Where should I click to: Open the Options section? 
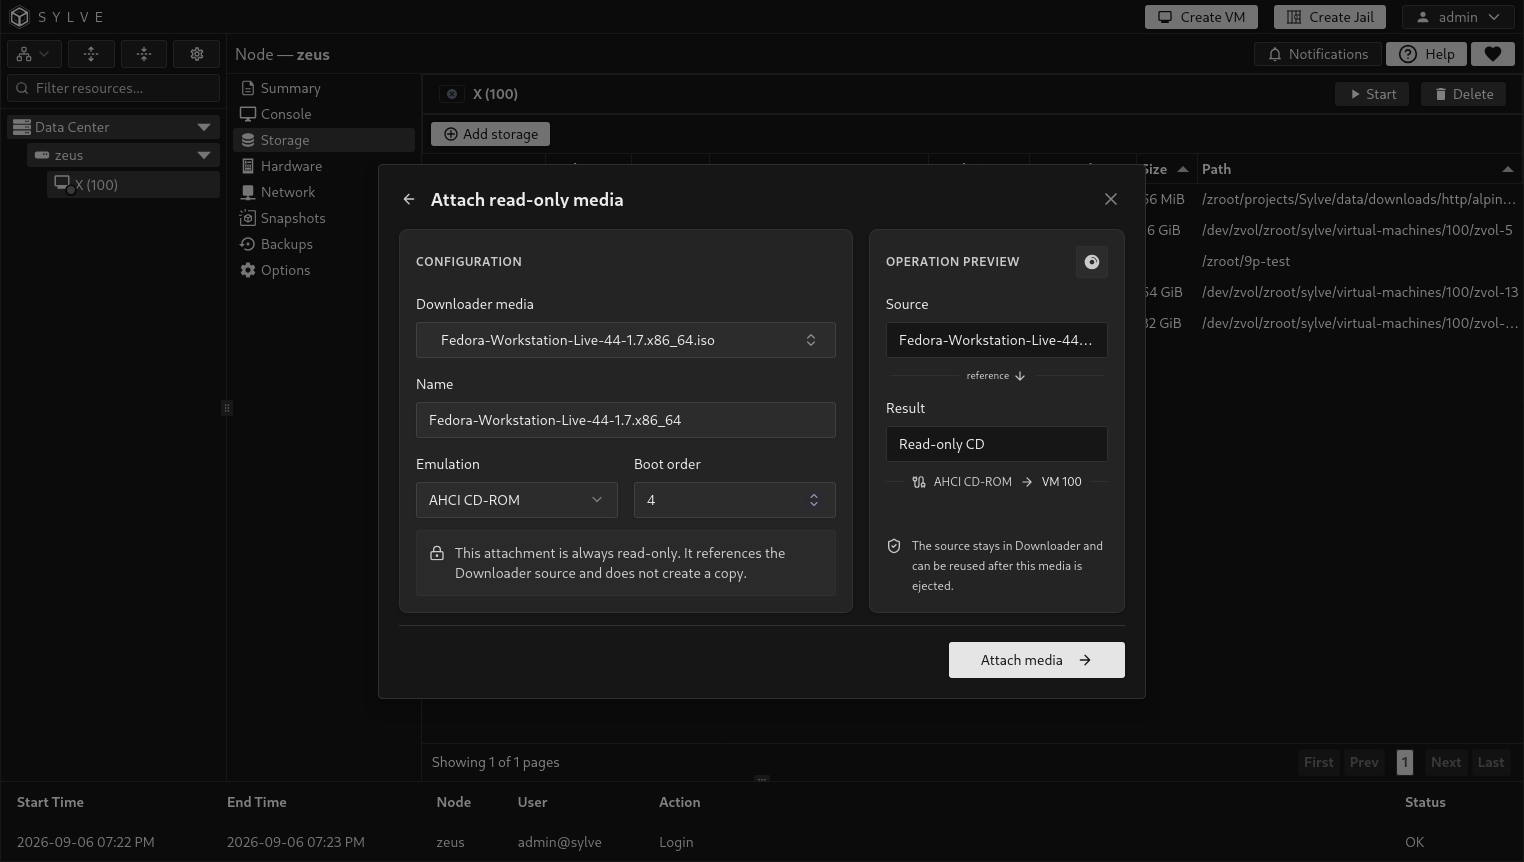pyautogui.click(x=324, y=270)
